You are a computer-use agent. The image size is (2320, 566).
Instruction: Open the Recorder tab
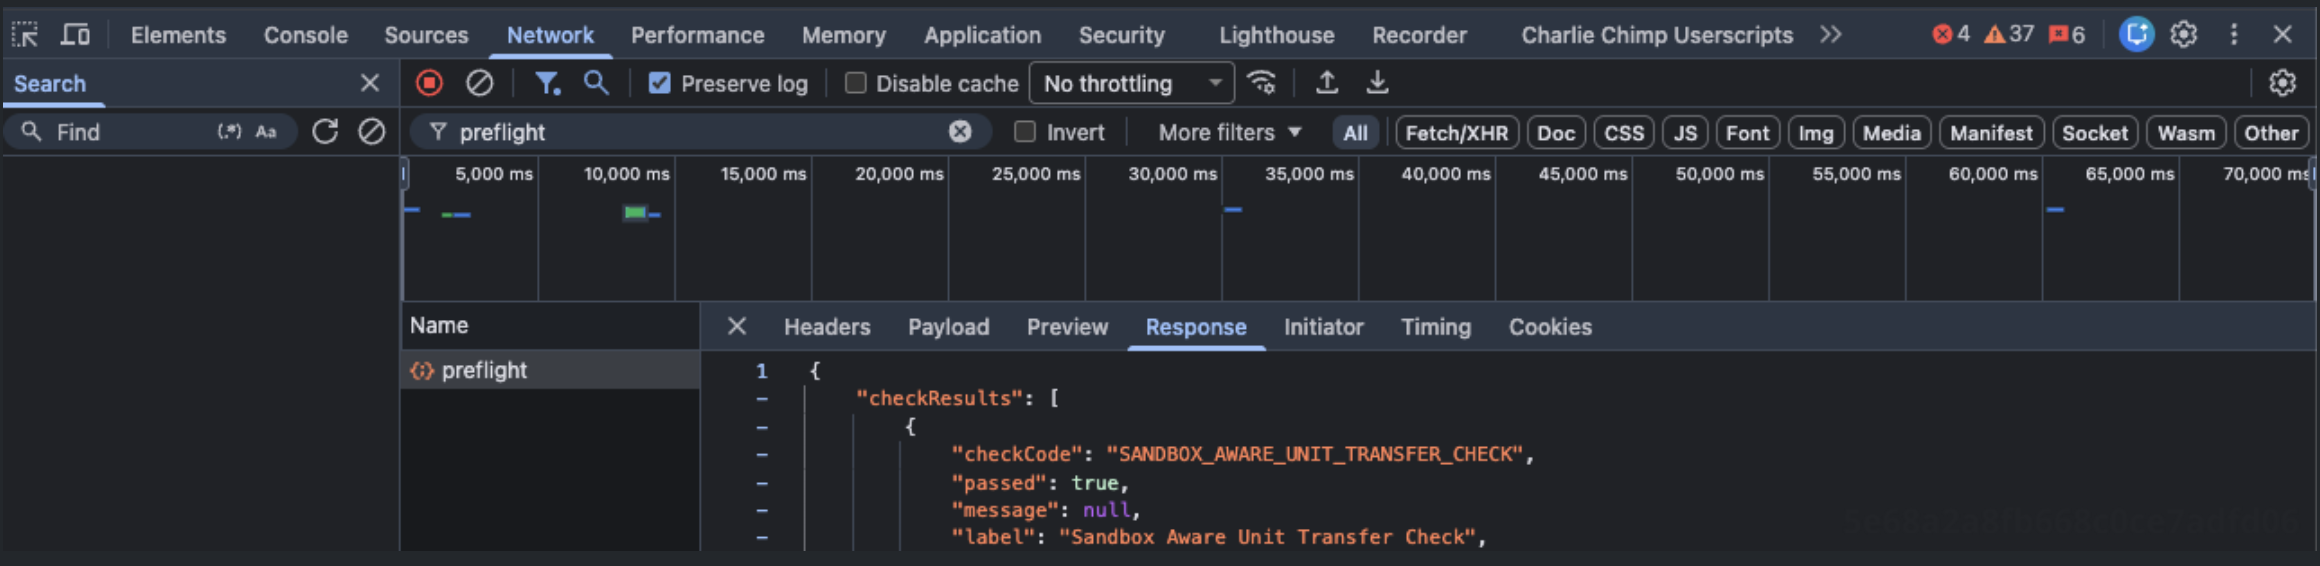[x=1419, y=35]
